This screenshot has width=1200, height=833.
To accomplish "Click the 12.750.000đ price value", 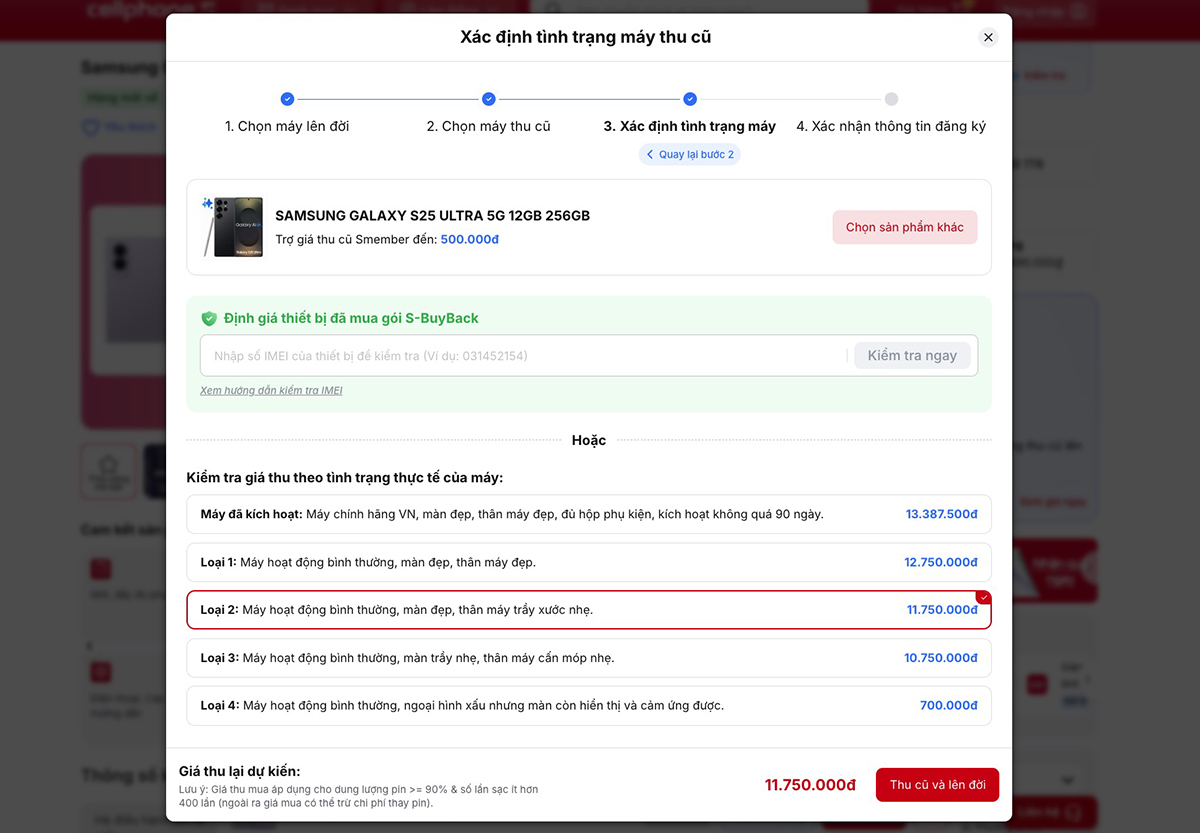I will 941,562.
